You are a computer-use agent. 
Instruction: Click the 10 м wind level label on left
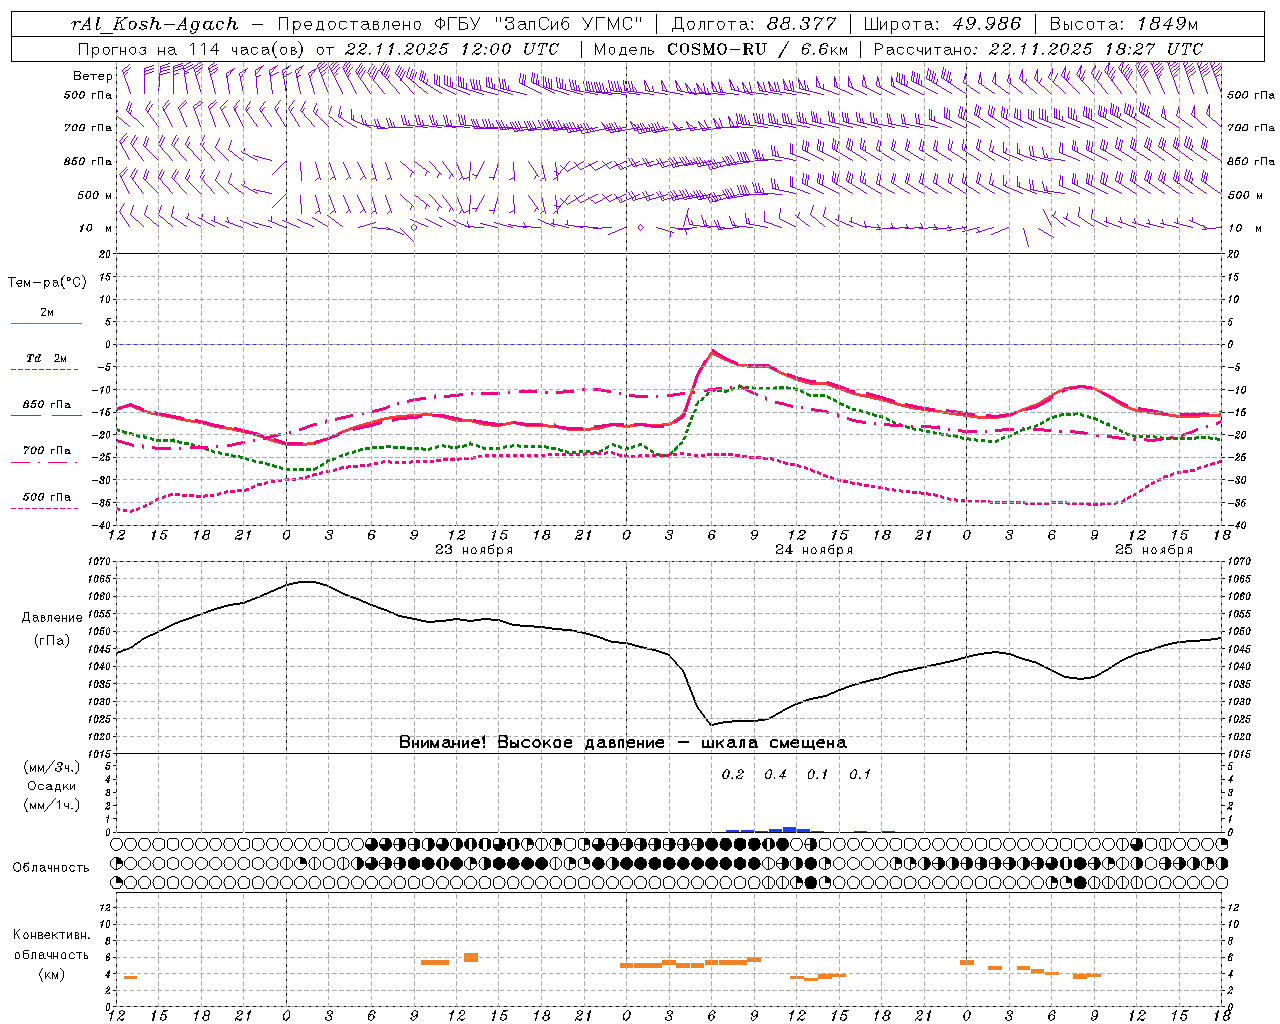pyautogui.click(x=96, y=228)
